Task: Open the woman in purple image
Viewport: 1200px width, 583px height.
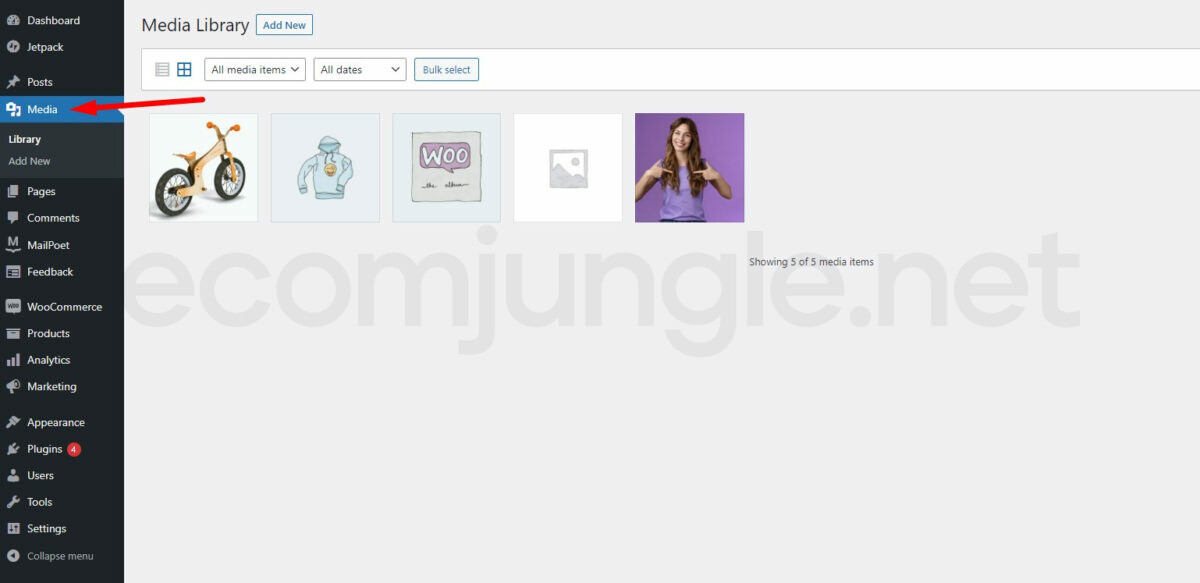Action: (x=689, y=167)
